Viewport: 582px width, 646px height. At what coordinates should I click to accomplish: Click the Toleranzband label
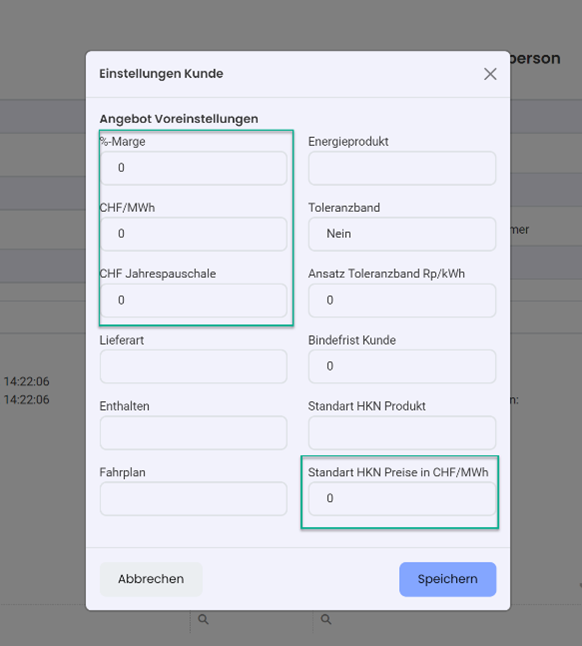click(x=344, y=208)
